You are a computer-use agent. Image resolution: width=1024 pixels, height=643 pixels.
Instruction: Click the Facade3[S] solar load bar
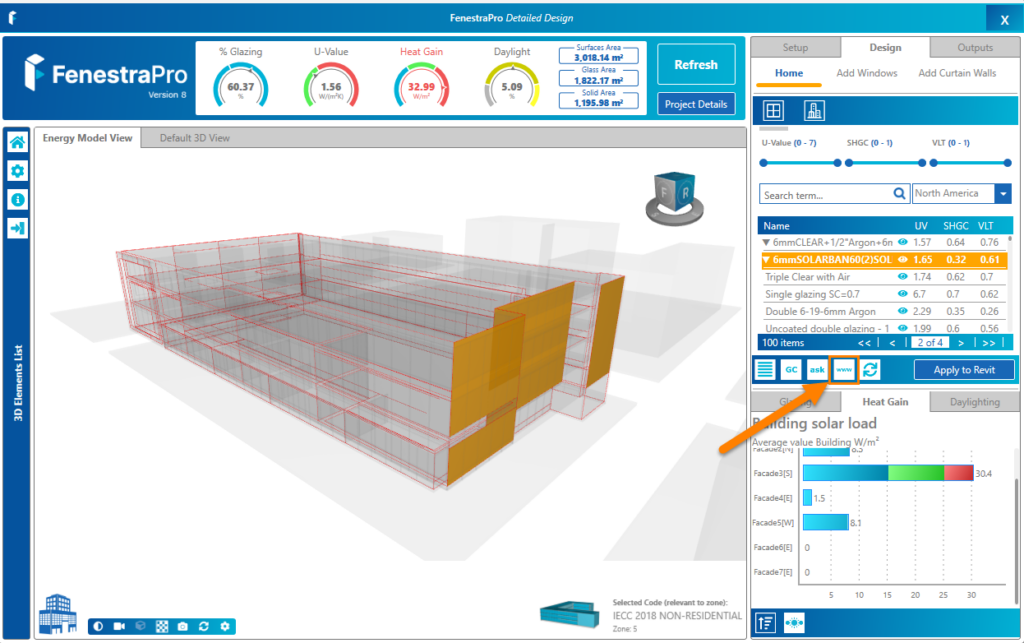click(888, 473)
